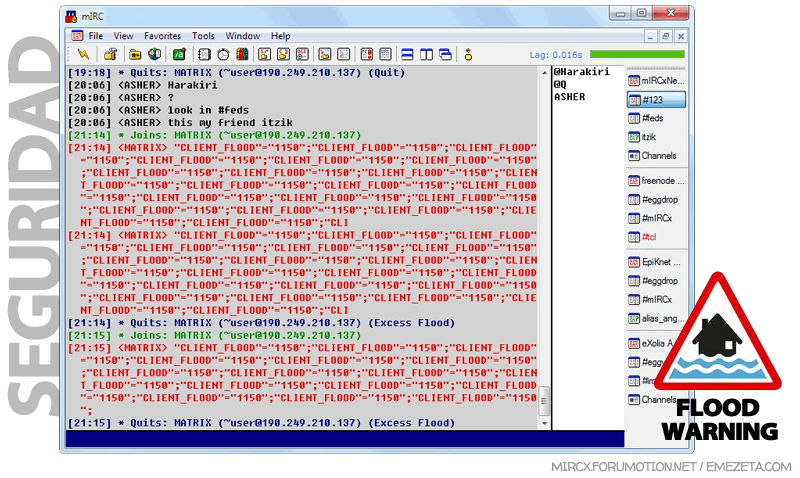
Task: Open the Log files toolbar icon
Action: [x=343, y=54]
